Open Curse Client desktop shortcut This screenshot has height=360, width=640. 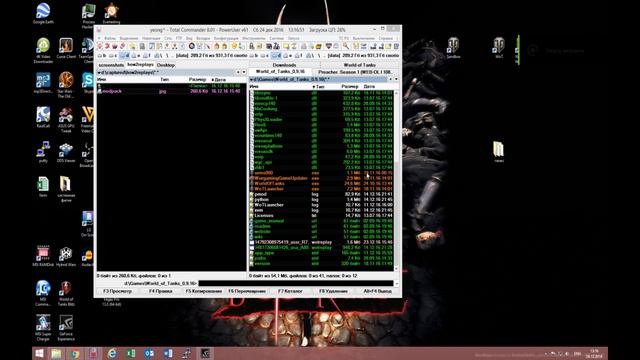coord(66,48)
